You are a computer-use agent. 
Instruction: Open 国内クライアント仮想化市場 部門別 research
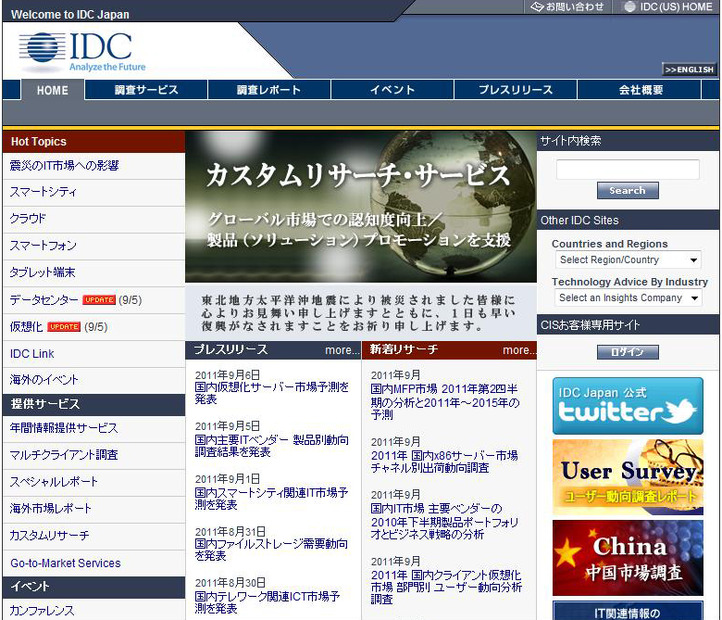446,587
